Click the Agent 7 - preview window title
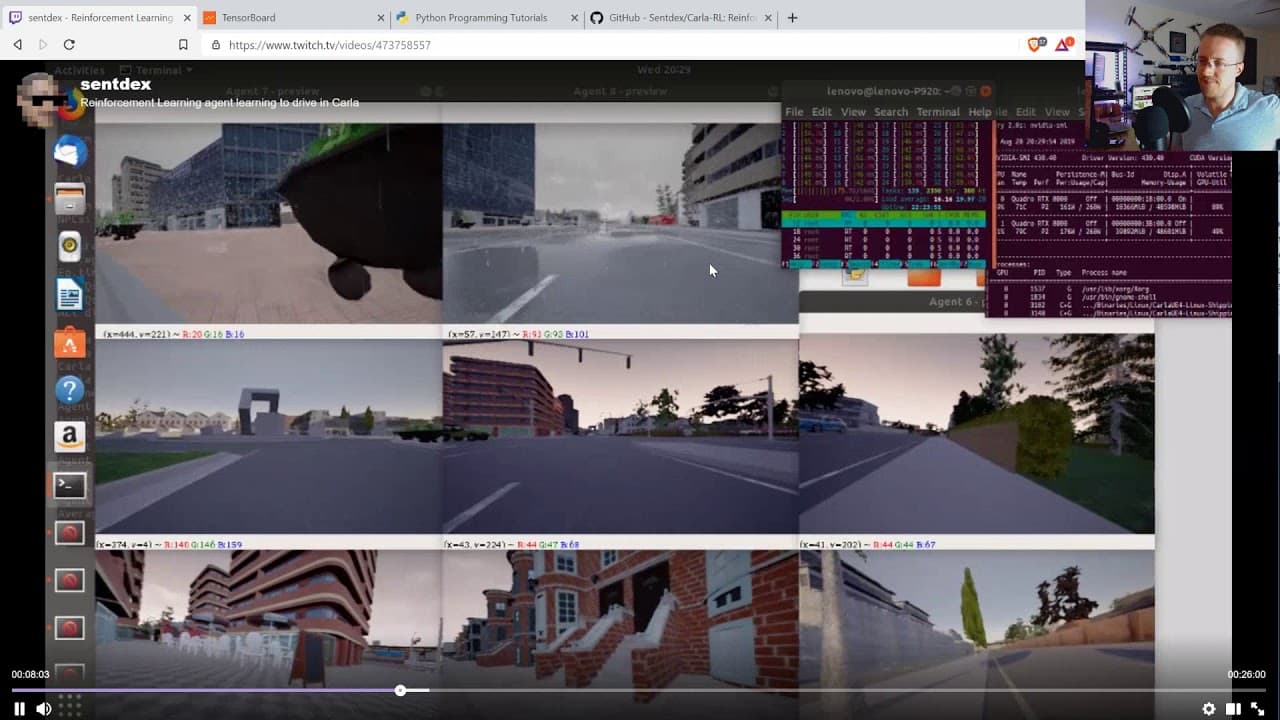The height and width of the screenshot is (720, 1280). click(x=272, y=91)
